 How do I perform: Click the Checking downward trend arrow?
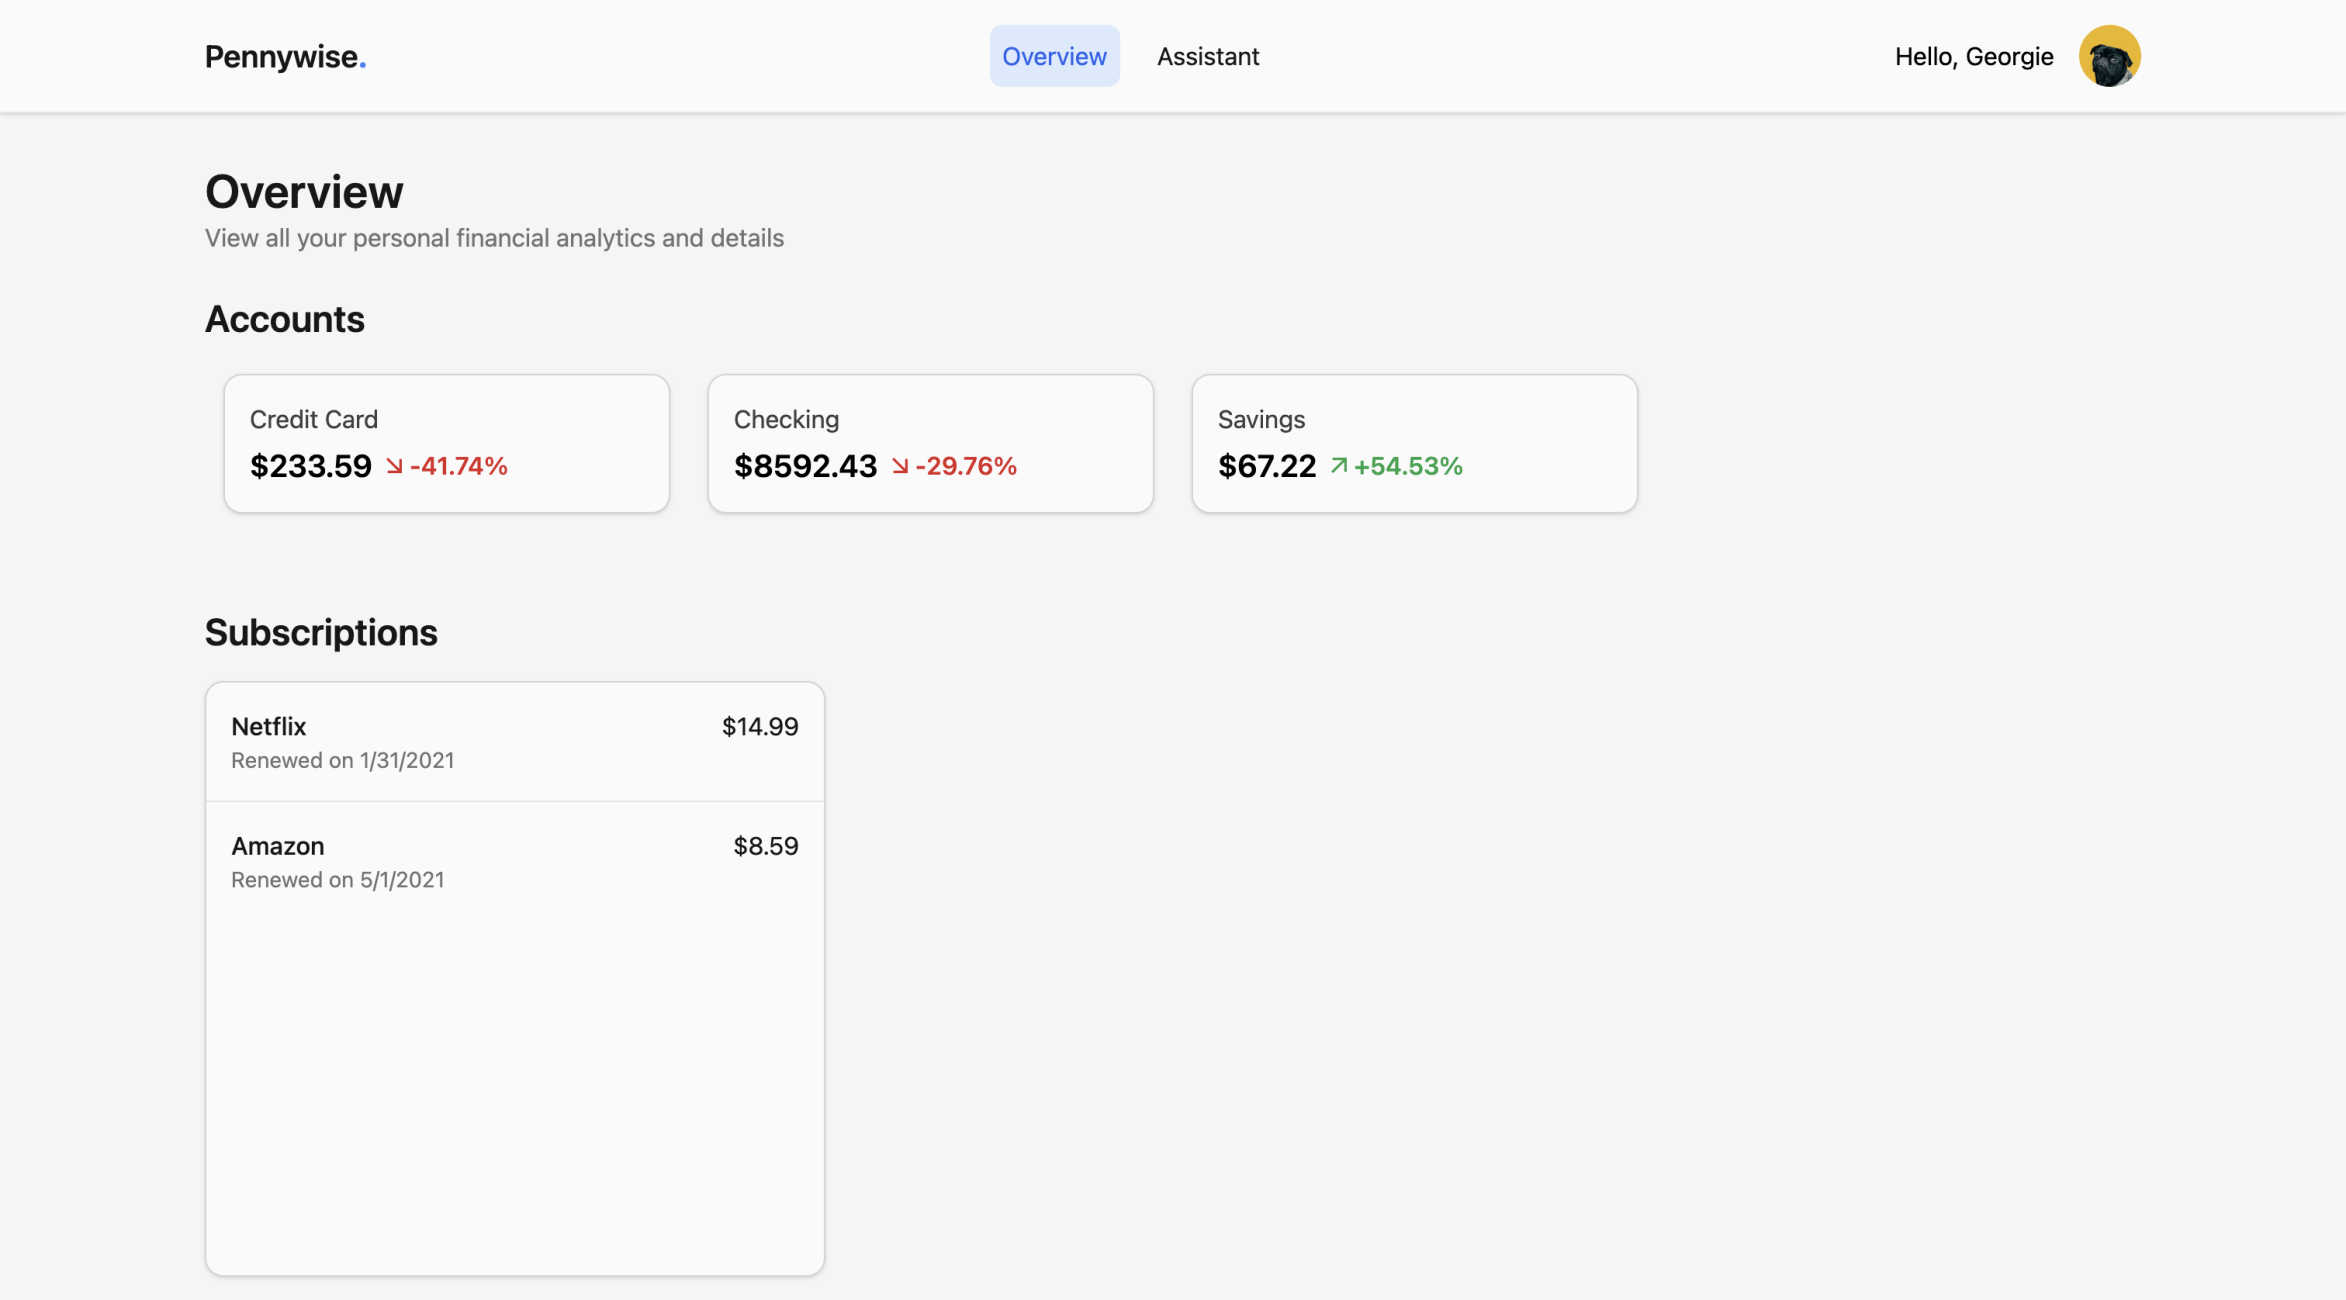click(x=900, y=466)
